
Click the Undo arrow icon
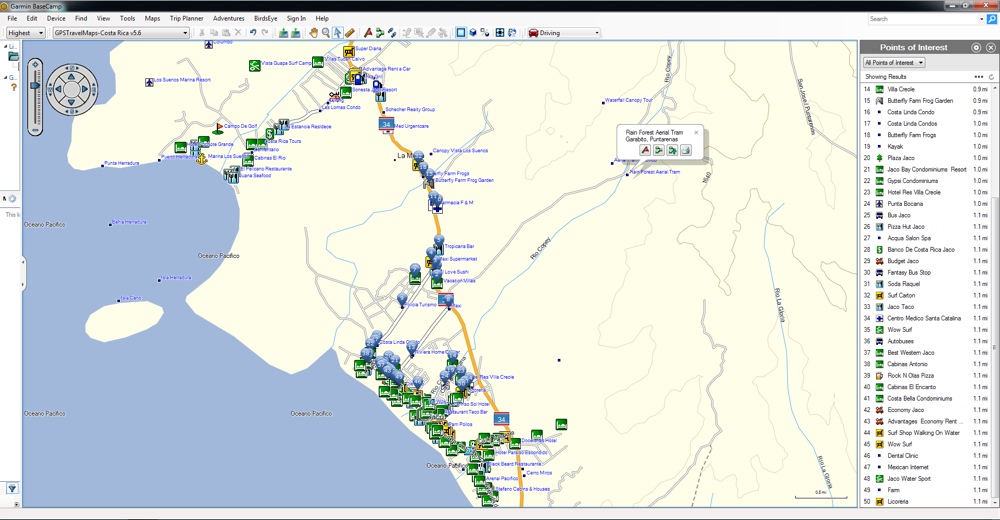(x=253, y=33)
